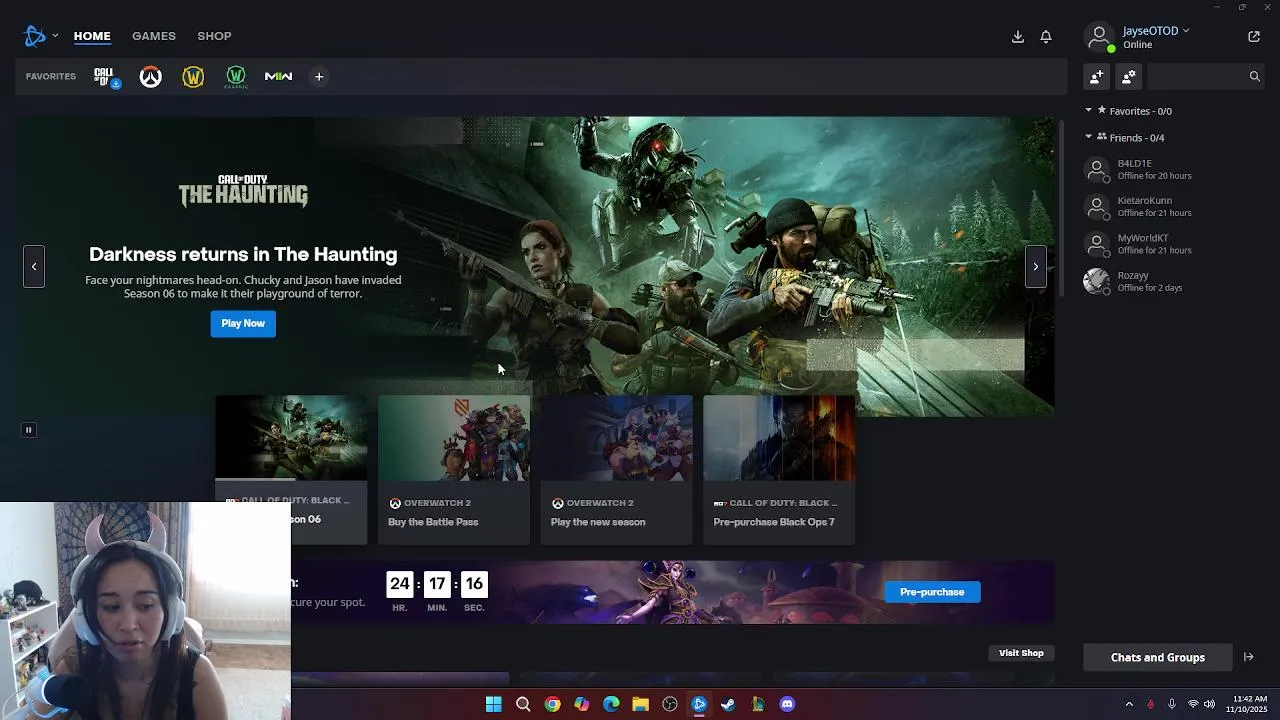This screenshot has height=720, width=1280.
Task: Launch Google Chrome from taskbar
Action: 552,704
